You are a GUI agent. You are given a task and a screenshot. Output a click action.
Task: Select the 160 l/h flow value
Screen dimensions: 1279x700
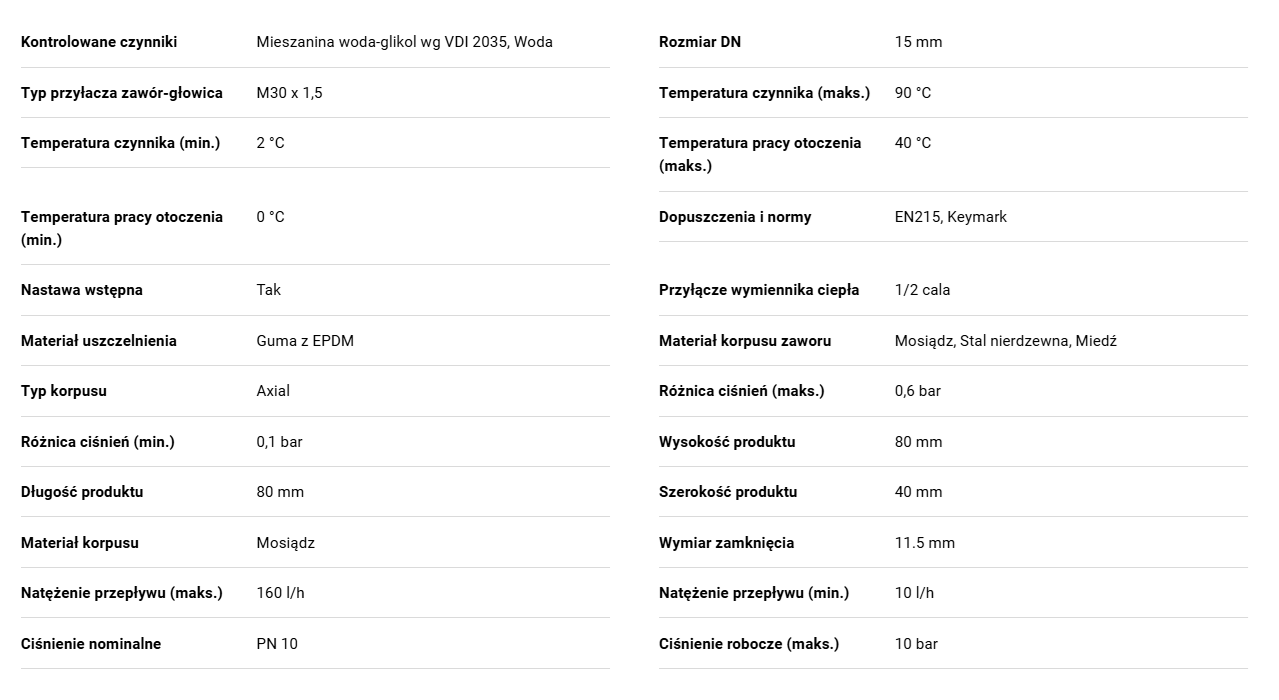pyautogui.click(x=280, y=593)
